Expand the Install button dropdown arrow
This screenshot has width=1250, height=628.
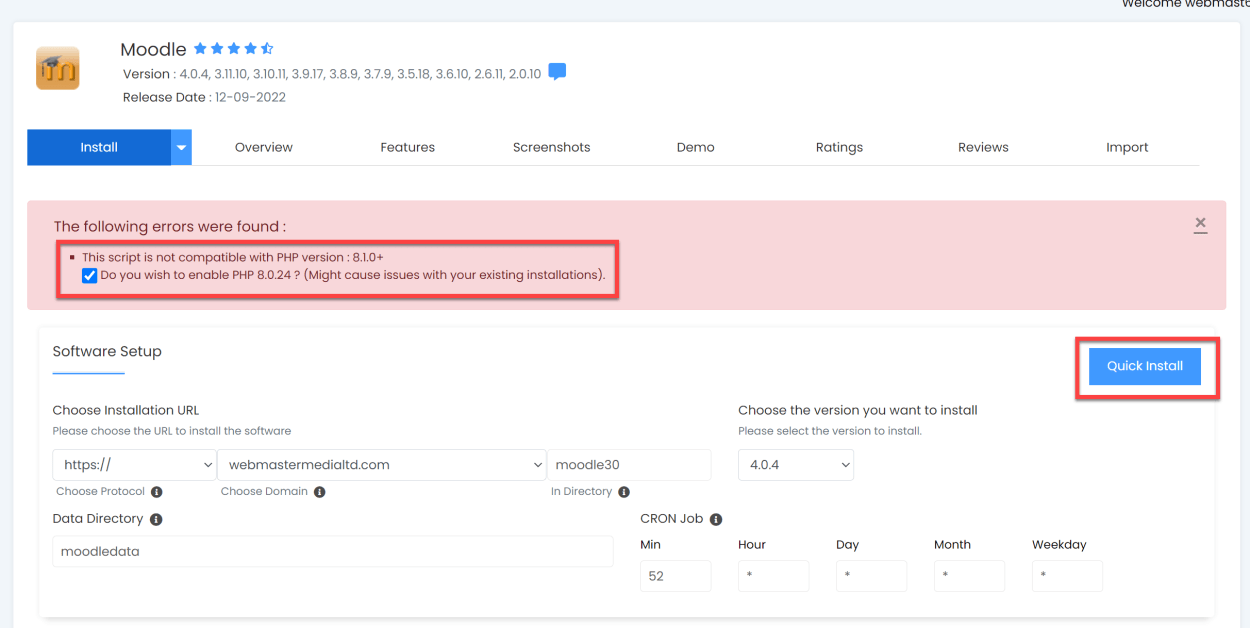[181, 147]
